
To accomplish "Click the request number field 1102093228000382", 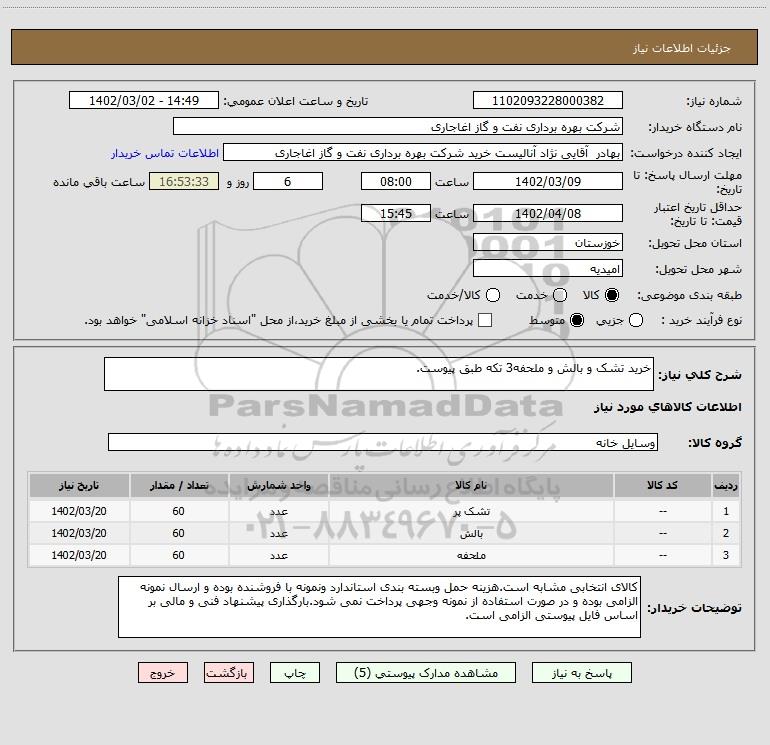I will [548, 101].
